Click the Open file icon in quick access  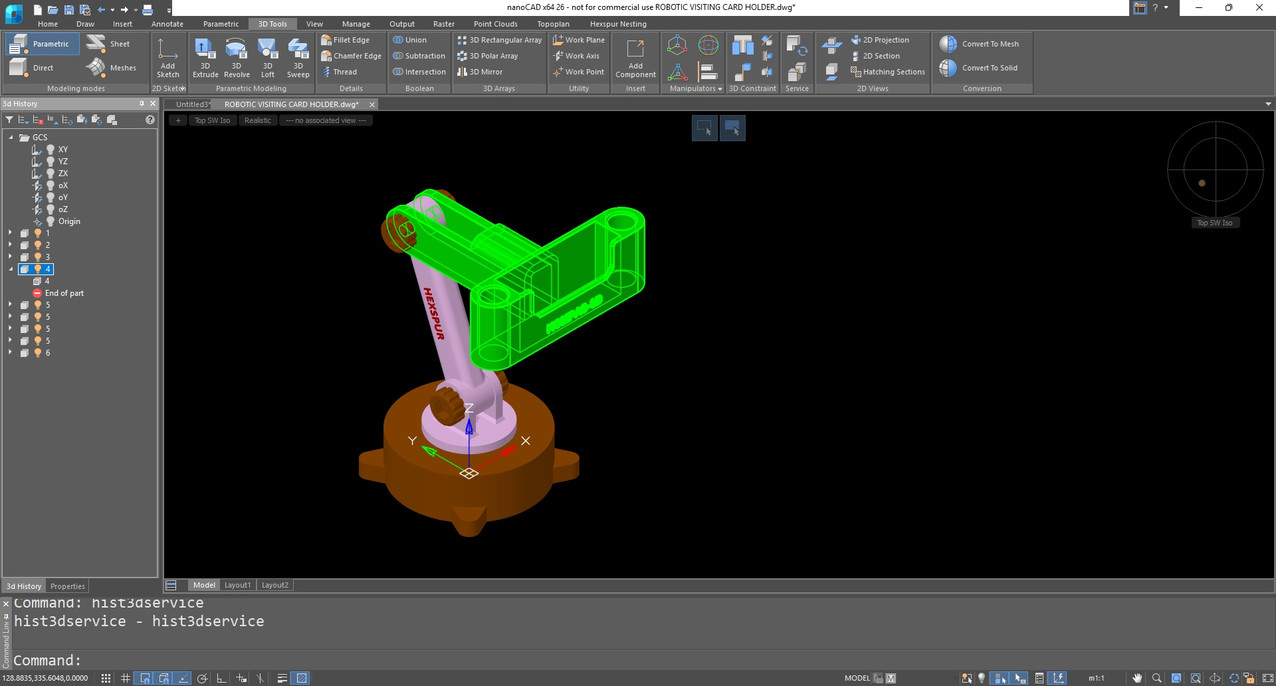[x=54, y=9]
